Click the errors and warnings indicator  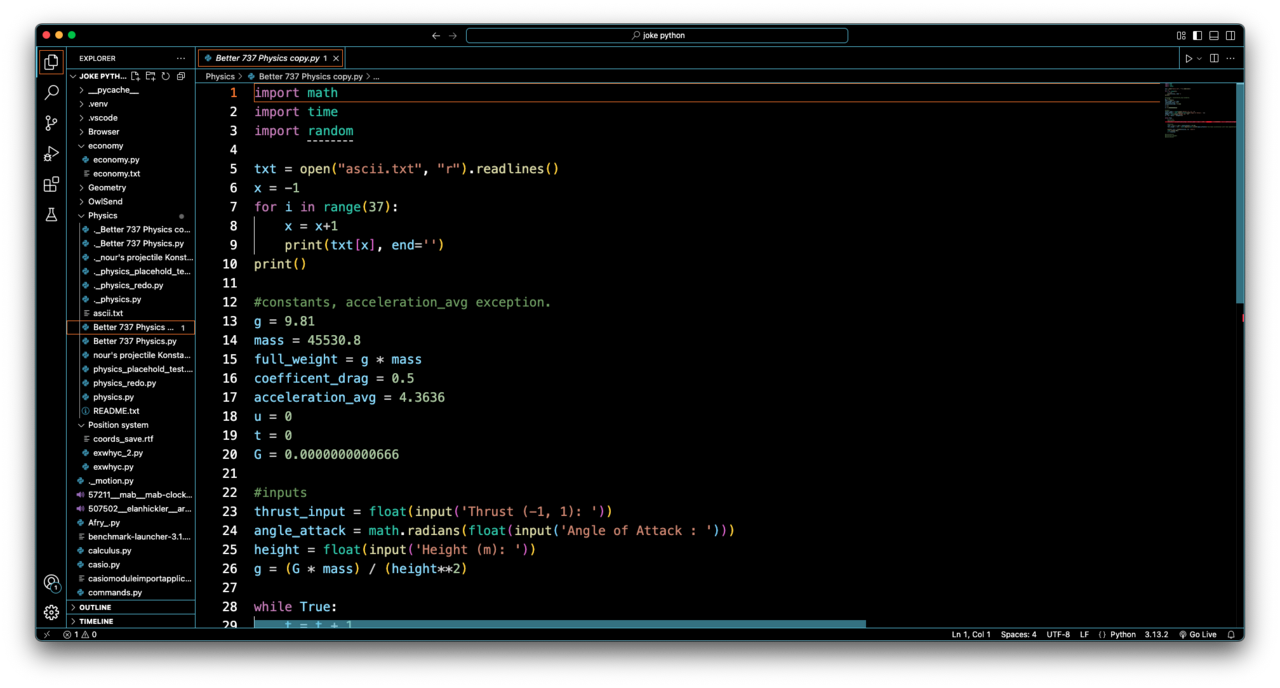(80, 634)
